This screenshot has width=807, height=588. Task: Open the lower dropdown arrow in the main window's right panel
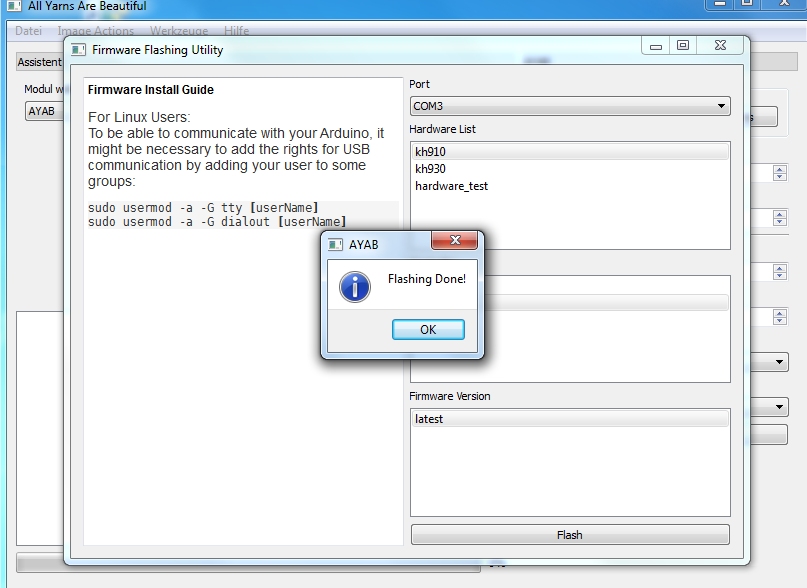tap(779, 407)
